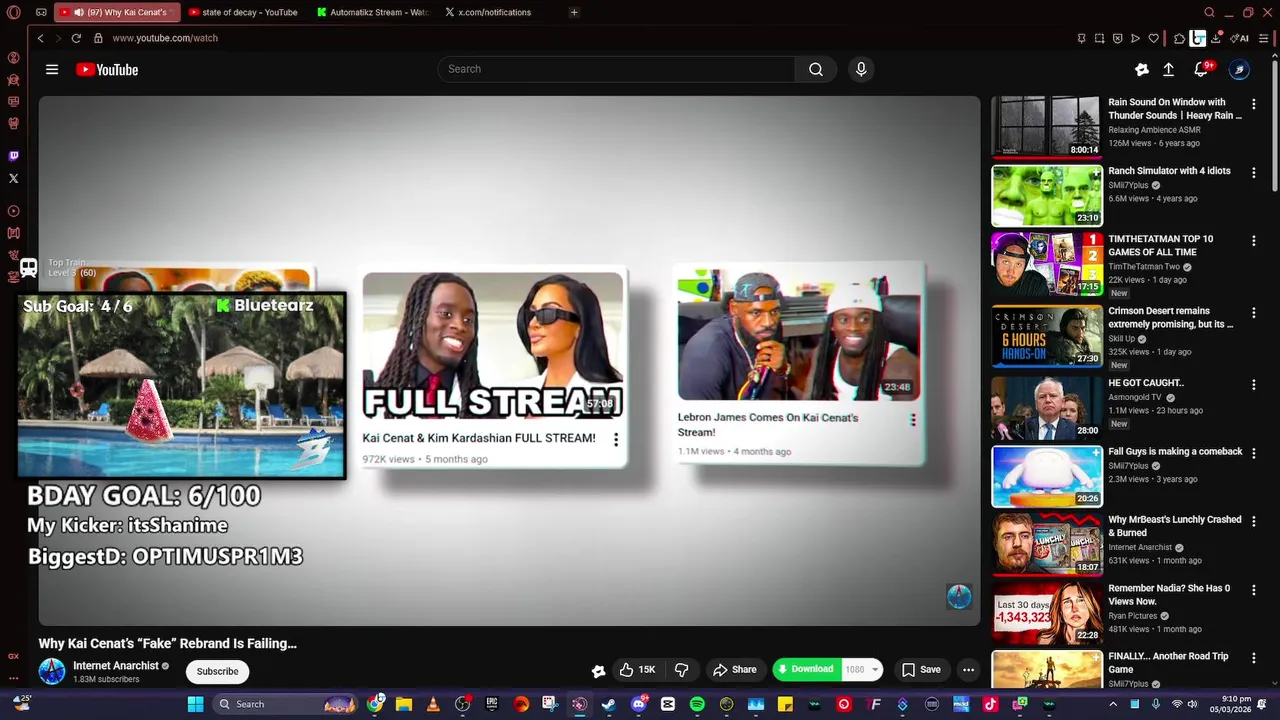Click the green Download button
The height and width of the screenshot is (720, 1280).
pyautogui.click(x=806, y=669)
